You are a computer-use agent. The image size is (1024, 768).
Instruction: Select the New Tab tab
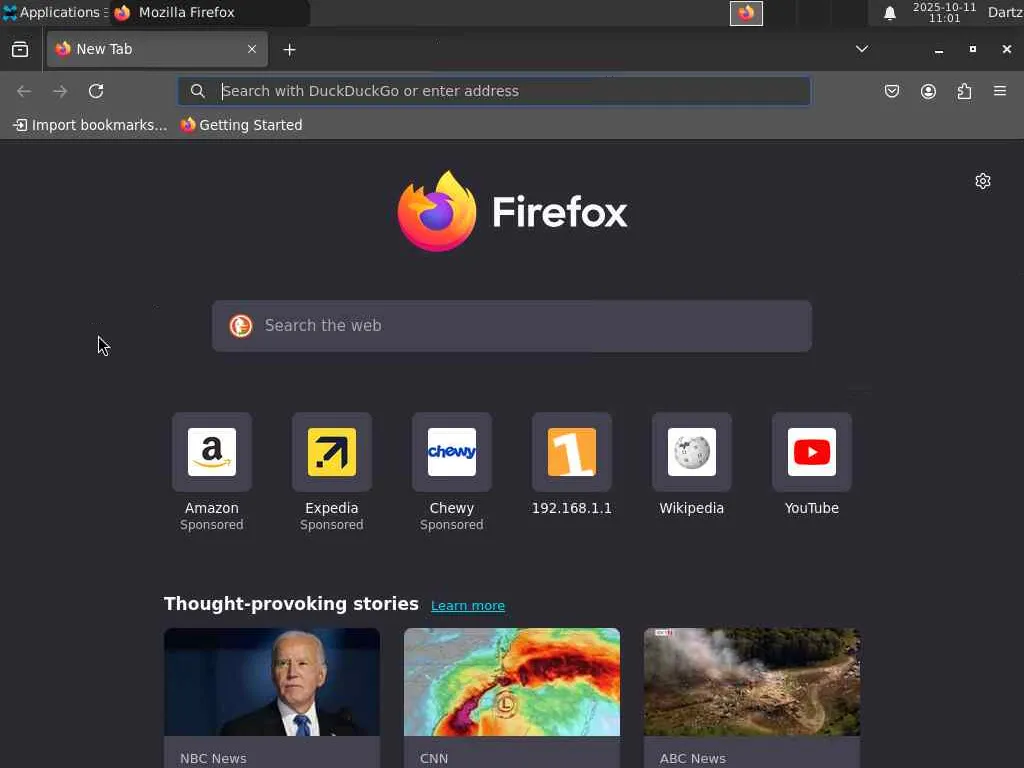(x=157, y=49)
